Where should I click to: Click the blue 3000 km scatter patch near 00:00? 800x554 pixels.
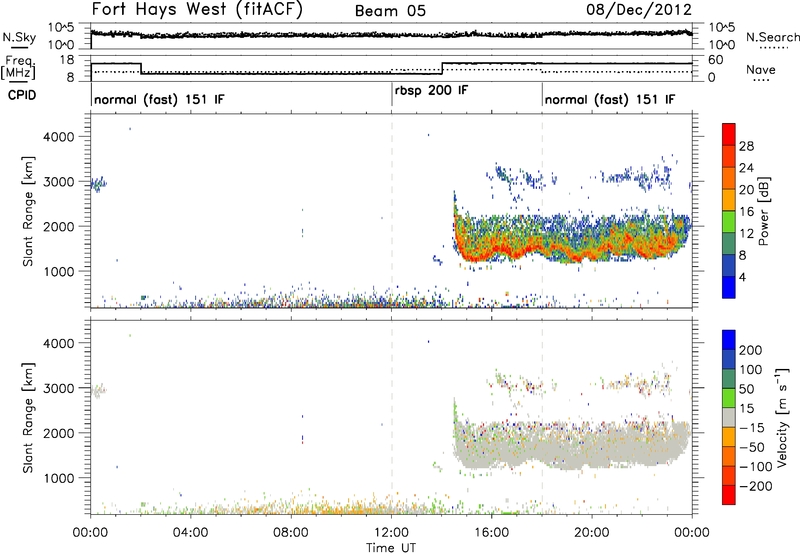(x=98, y=184)
